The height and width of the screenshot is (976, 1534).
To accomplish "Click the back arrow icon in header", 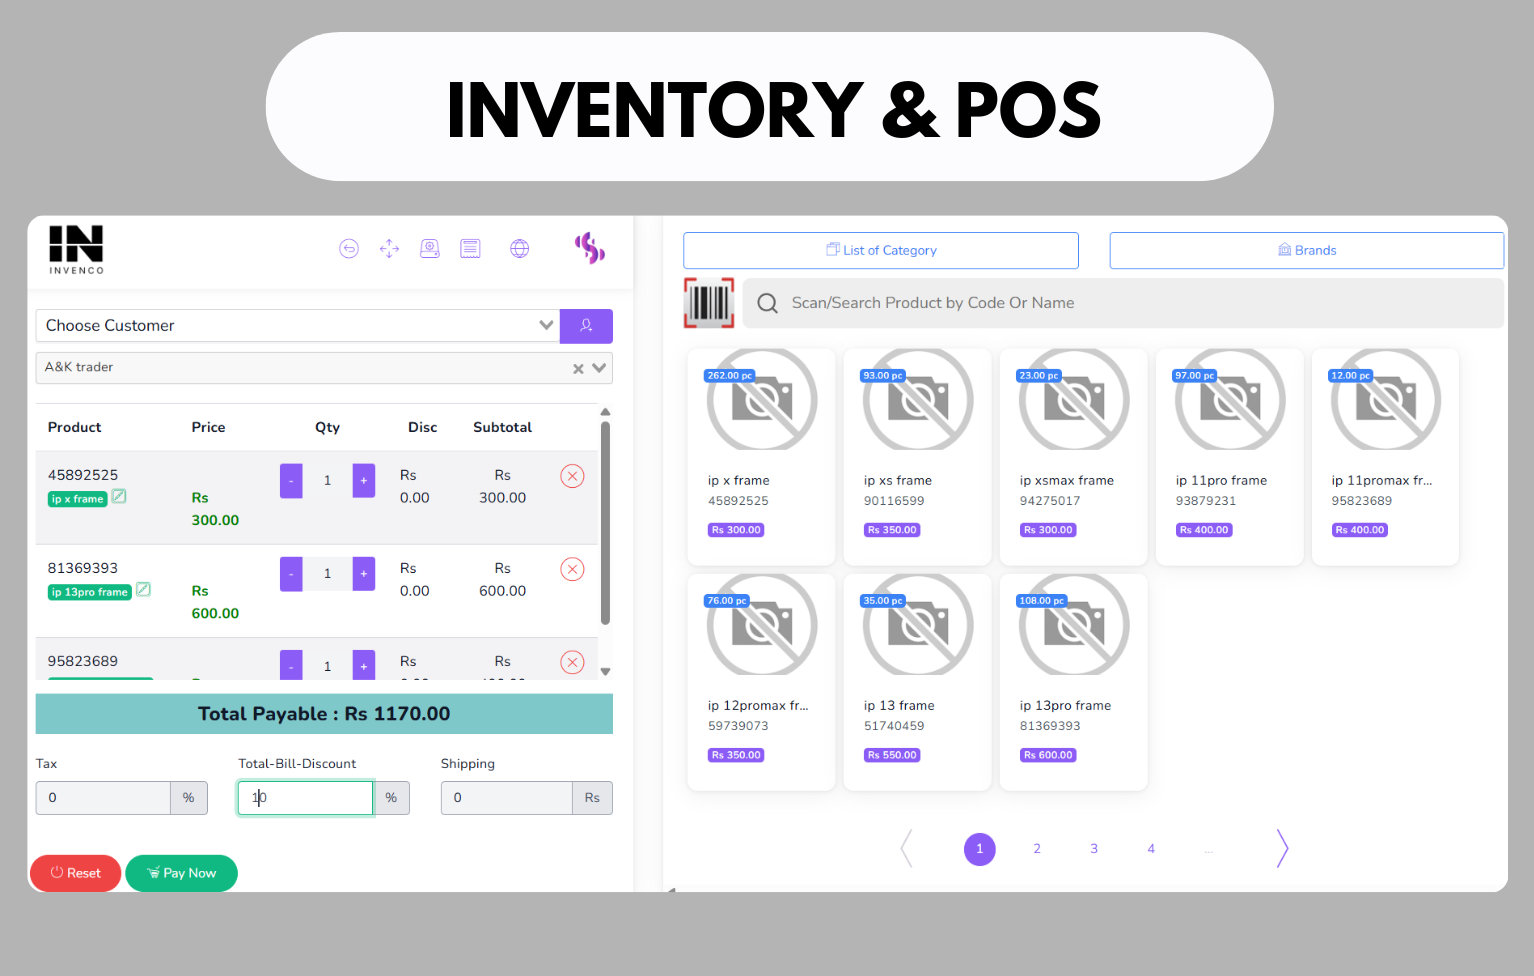I will pyautogui.click(x=349, y=249).
